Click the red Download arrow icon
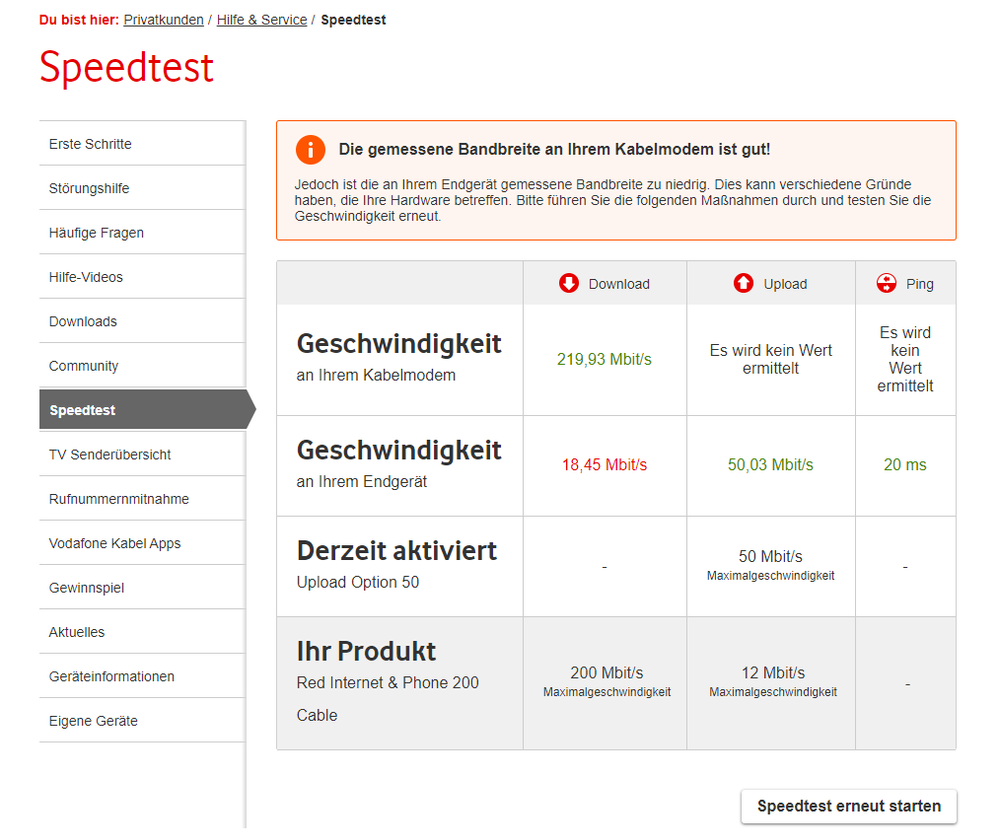The image size is (999, 839). point(569,284)
